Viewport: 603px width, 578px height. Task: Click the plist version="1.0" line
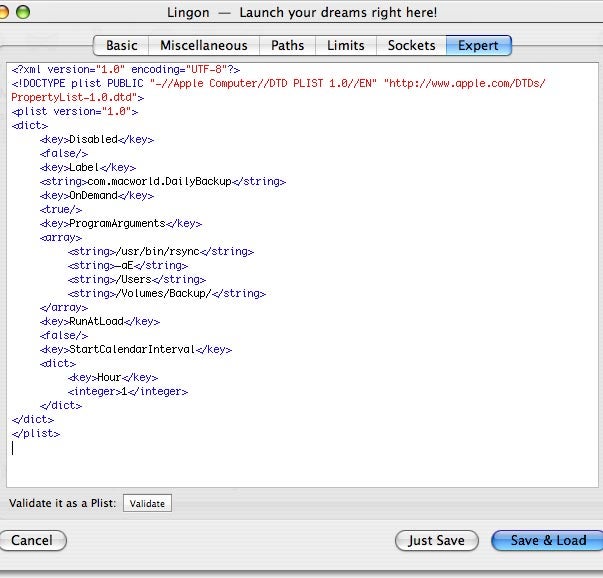point(75,112)
